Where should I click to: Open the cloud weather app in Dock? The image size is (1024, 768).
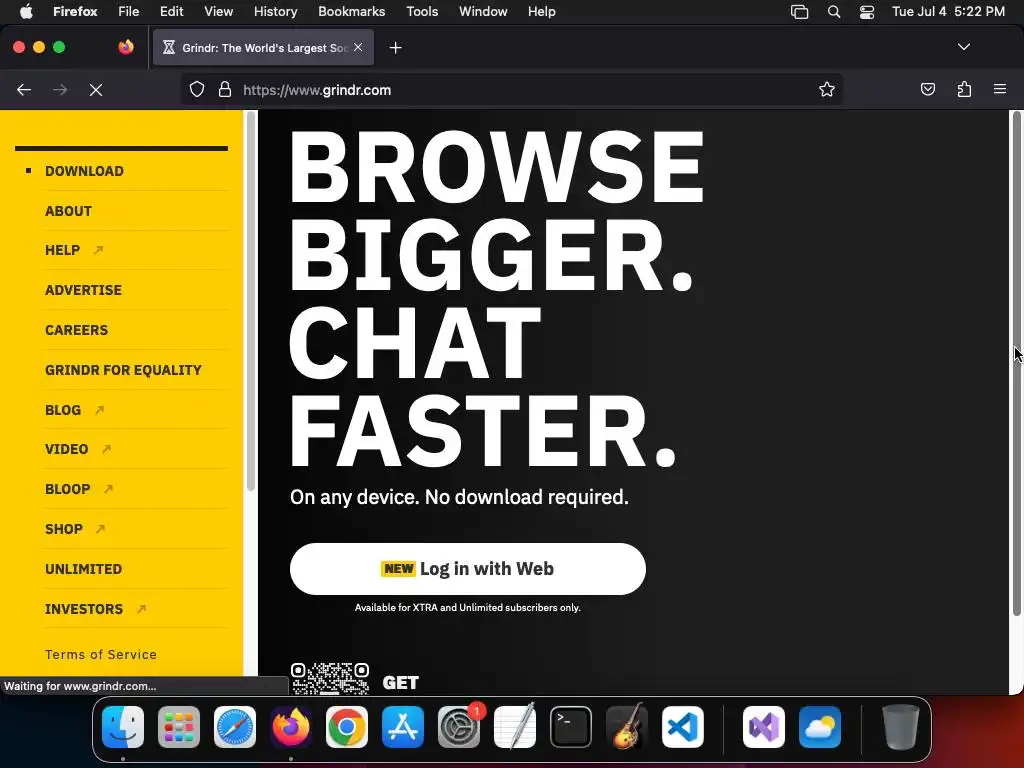(820, 727)
